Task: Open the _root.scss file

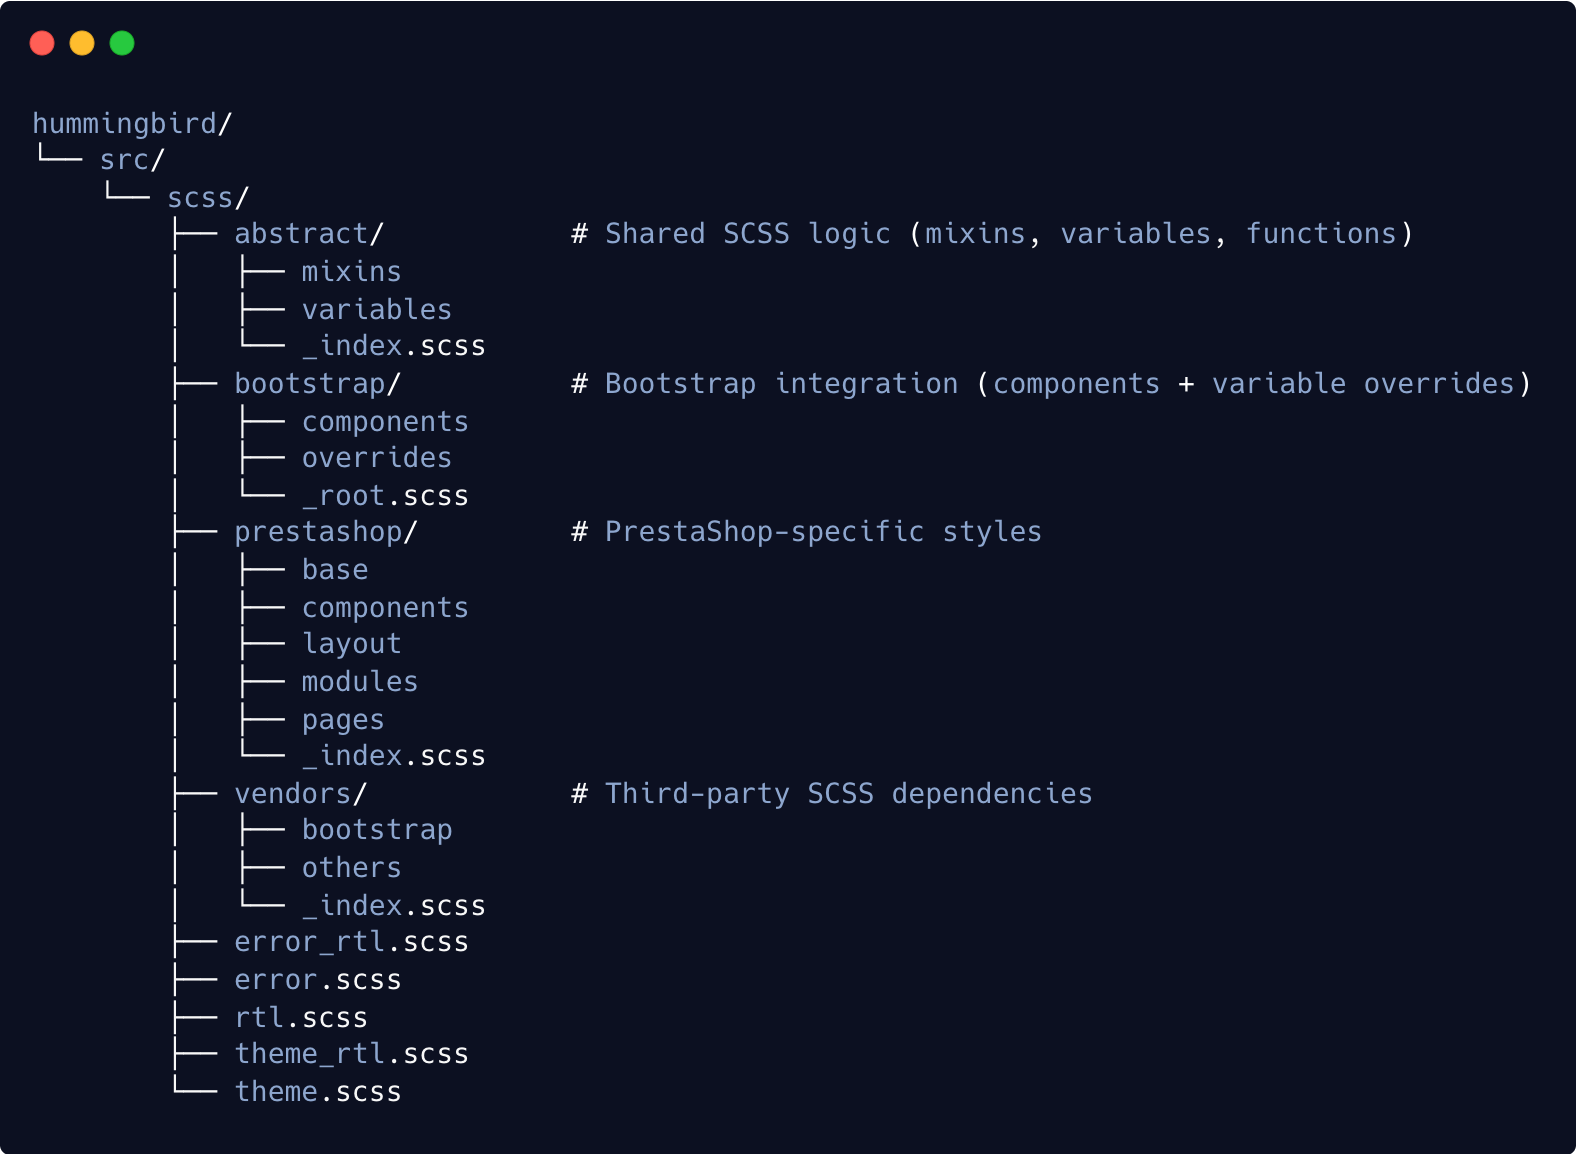Action: click(385, 496)
